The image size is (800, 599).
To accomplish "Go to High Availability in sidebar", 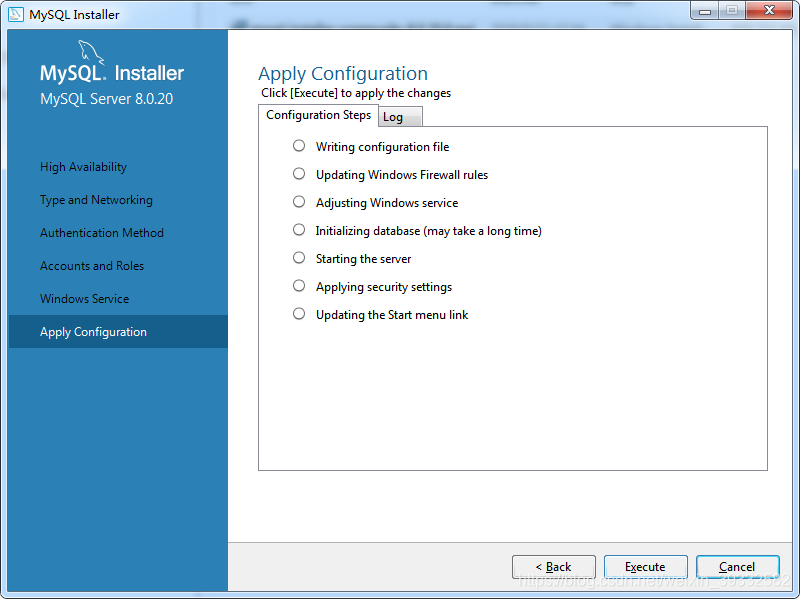I will (x=84, y=167).
